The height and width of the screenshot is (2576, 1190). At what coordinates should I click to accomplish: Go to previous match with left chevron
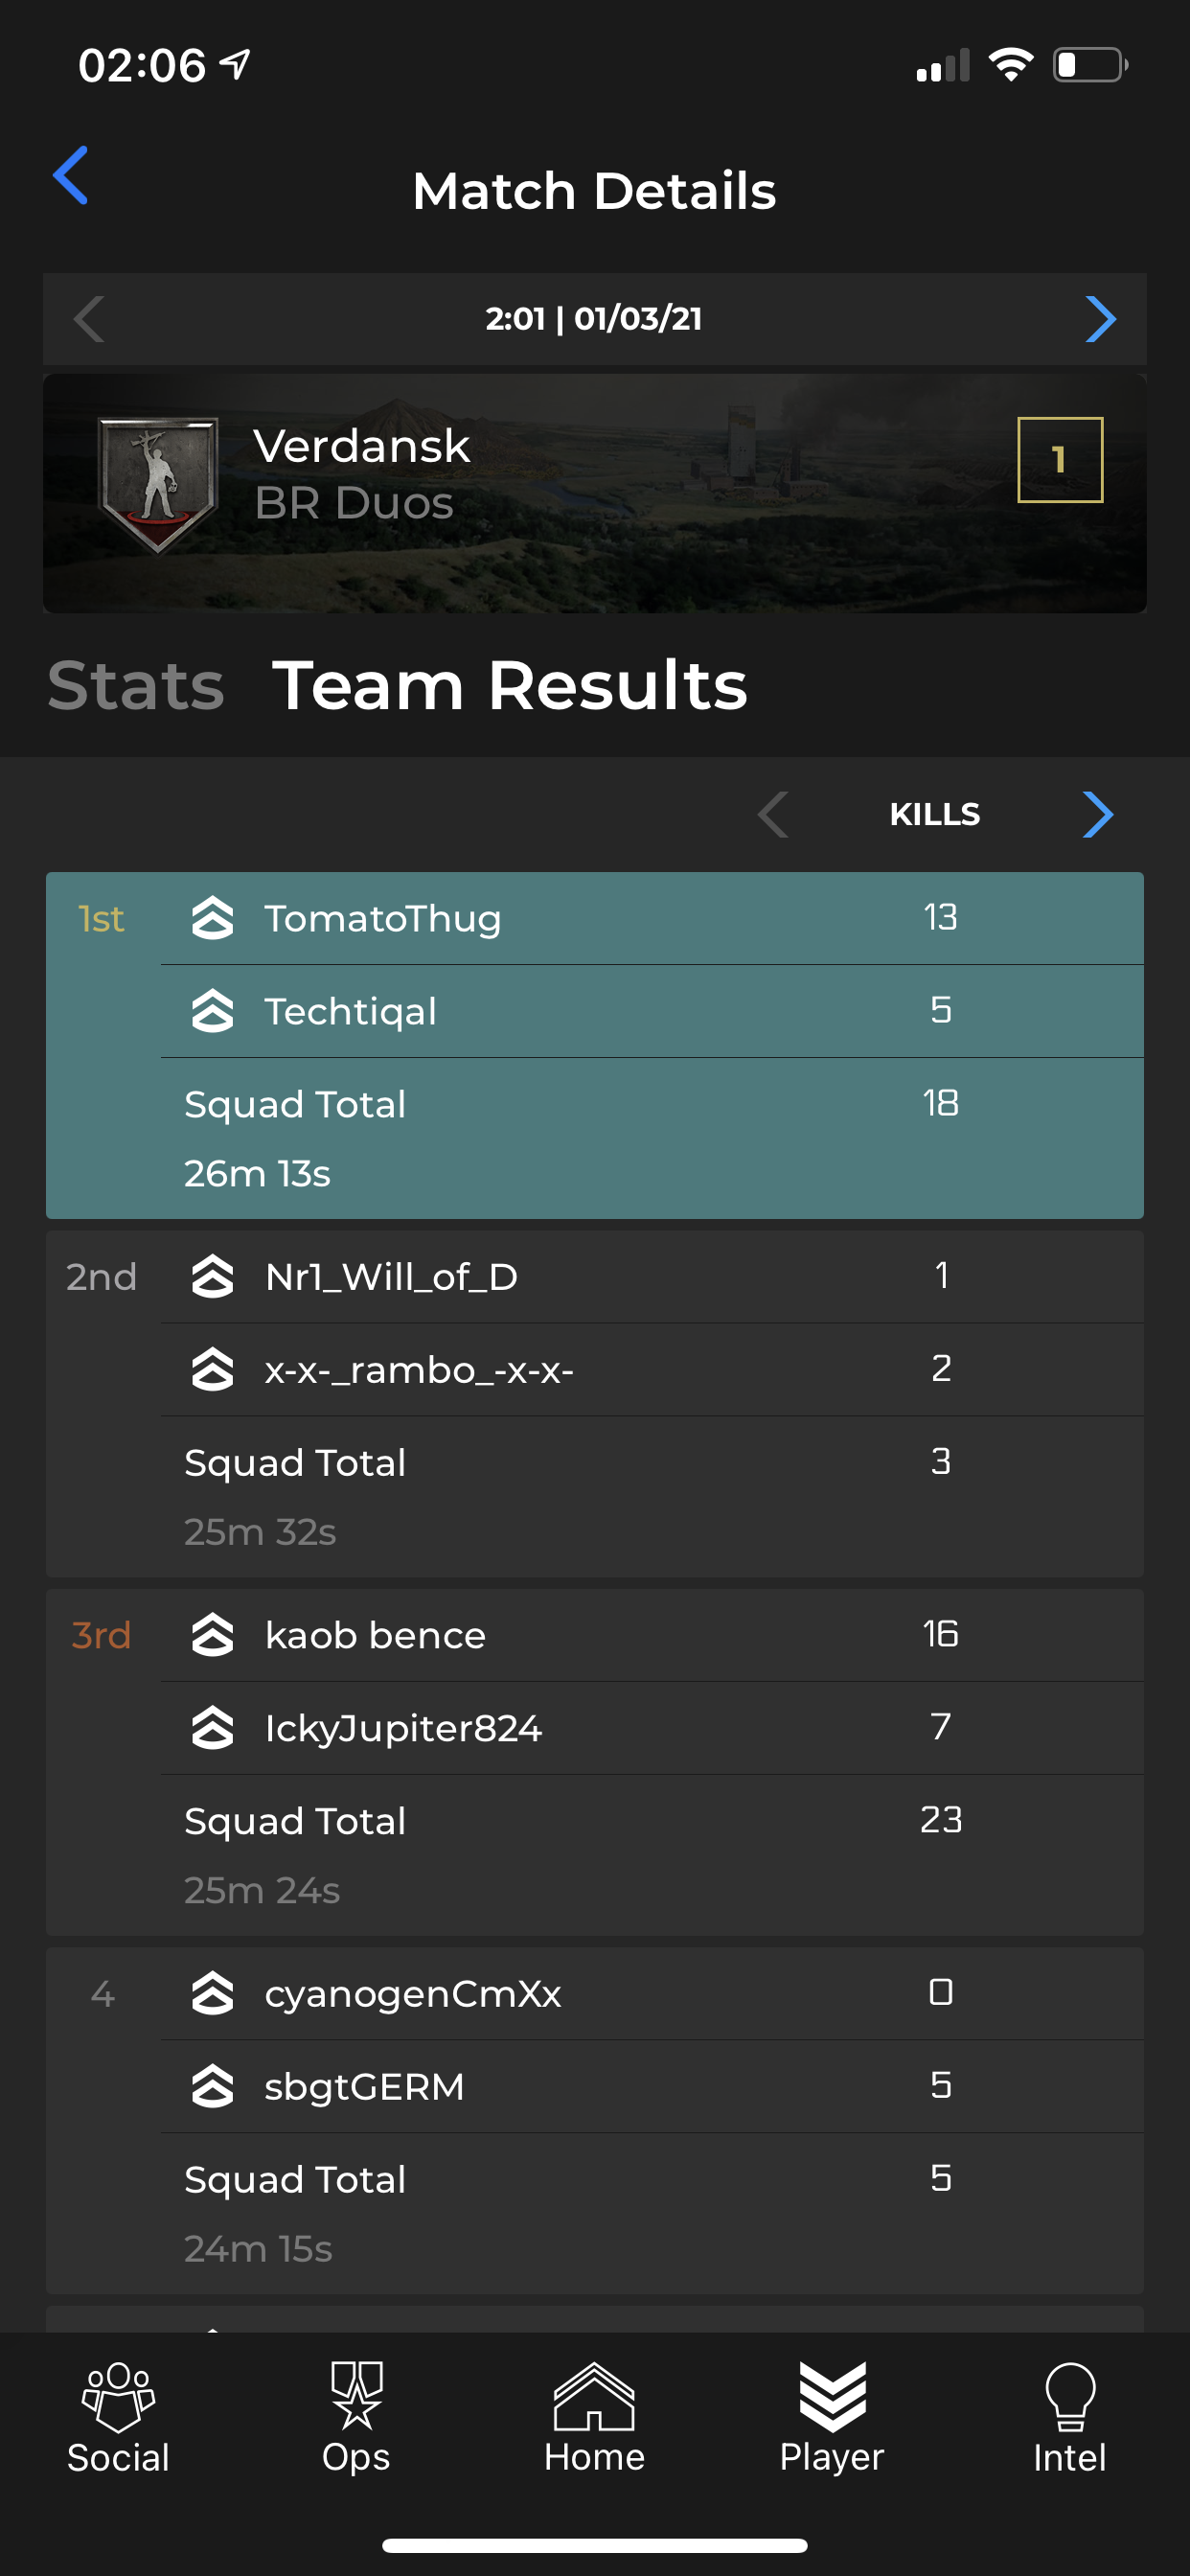(x=89, y=319)
